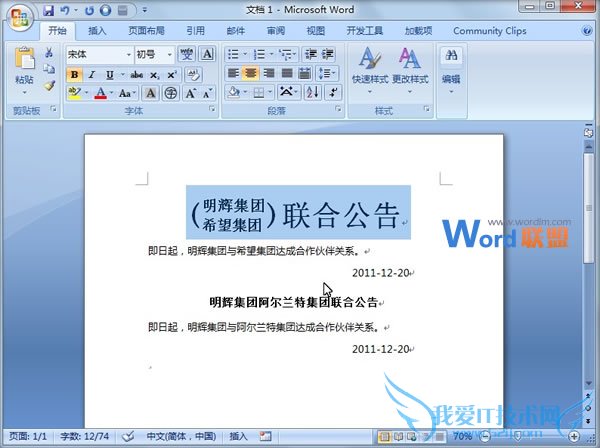Toggle 插入 overtype mode in status bar
This screenshot has width=600, height=448.
pyautogui.click(x=238, y=436)
